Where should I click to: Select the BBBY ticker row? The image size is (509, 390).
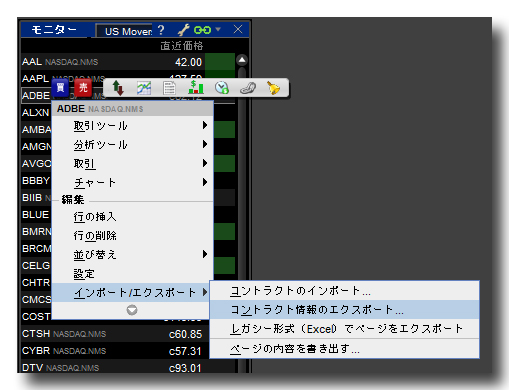(36, 181)
